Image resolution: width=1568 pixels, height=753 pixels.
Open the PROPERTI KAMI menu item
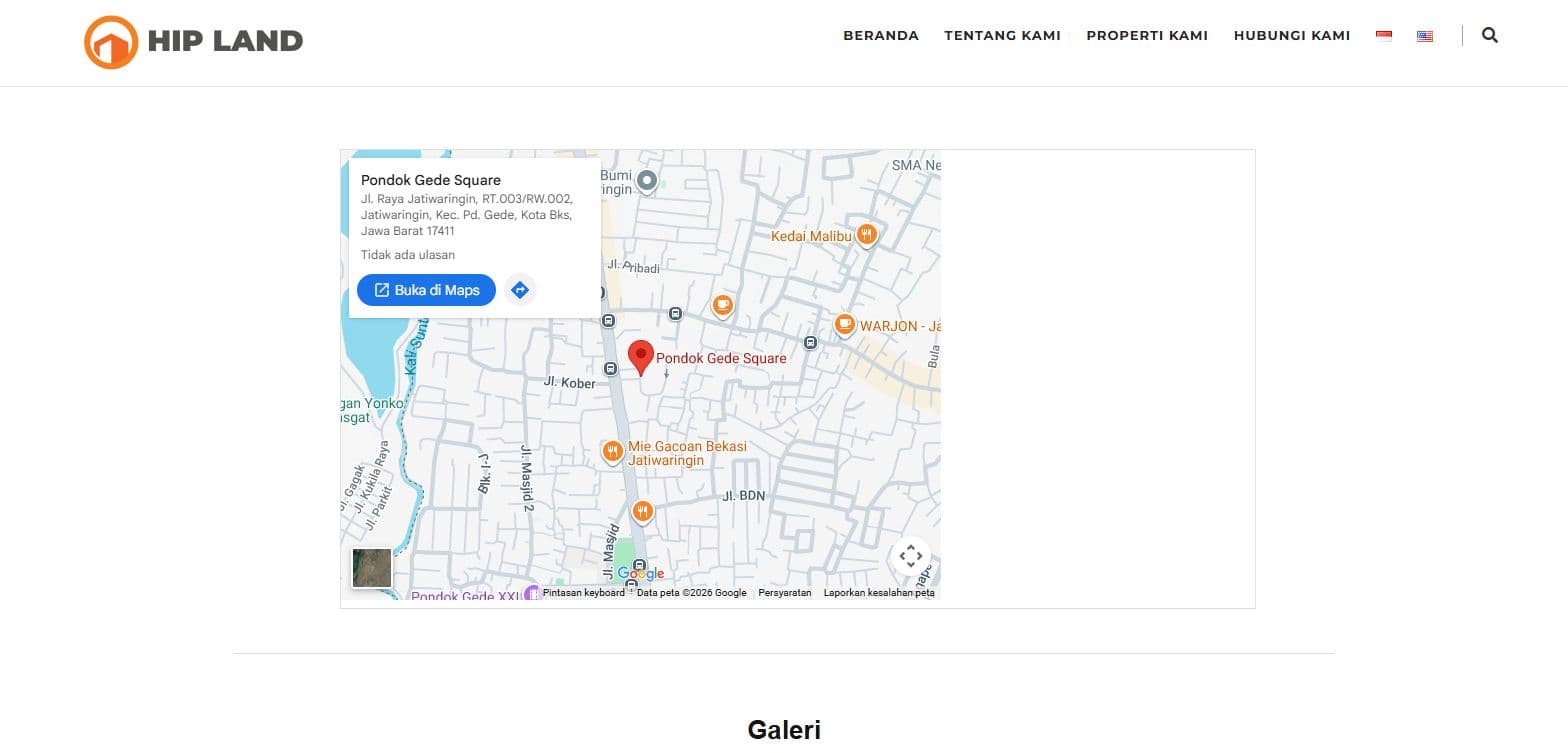coord(1147,36)
